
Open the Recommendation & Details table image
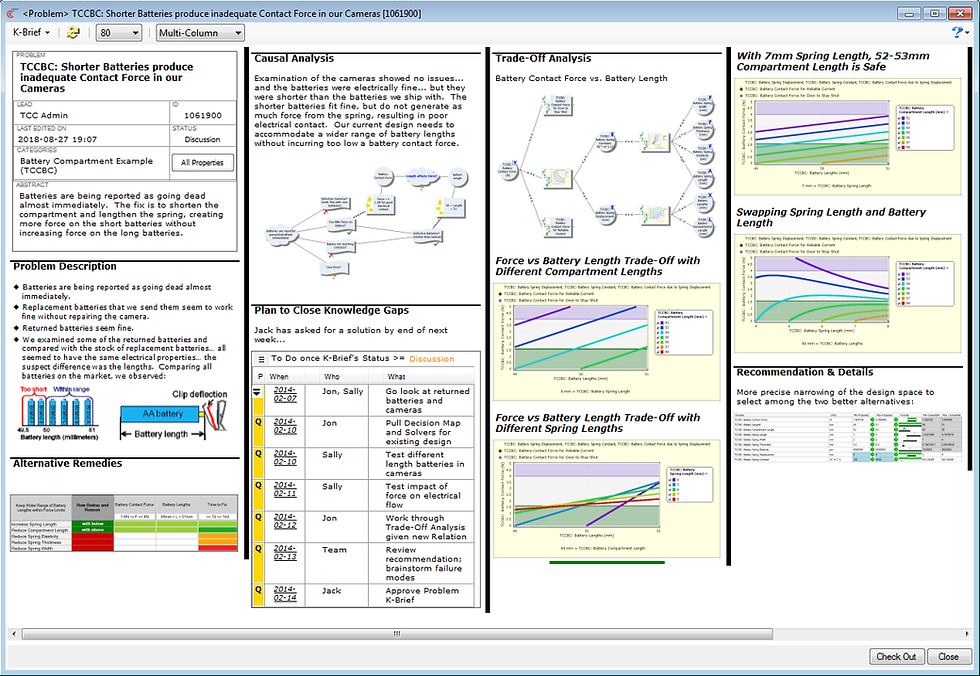click(x=848, y=437)
